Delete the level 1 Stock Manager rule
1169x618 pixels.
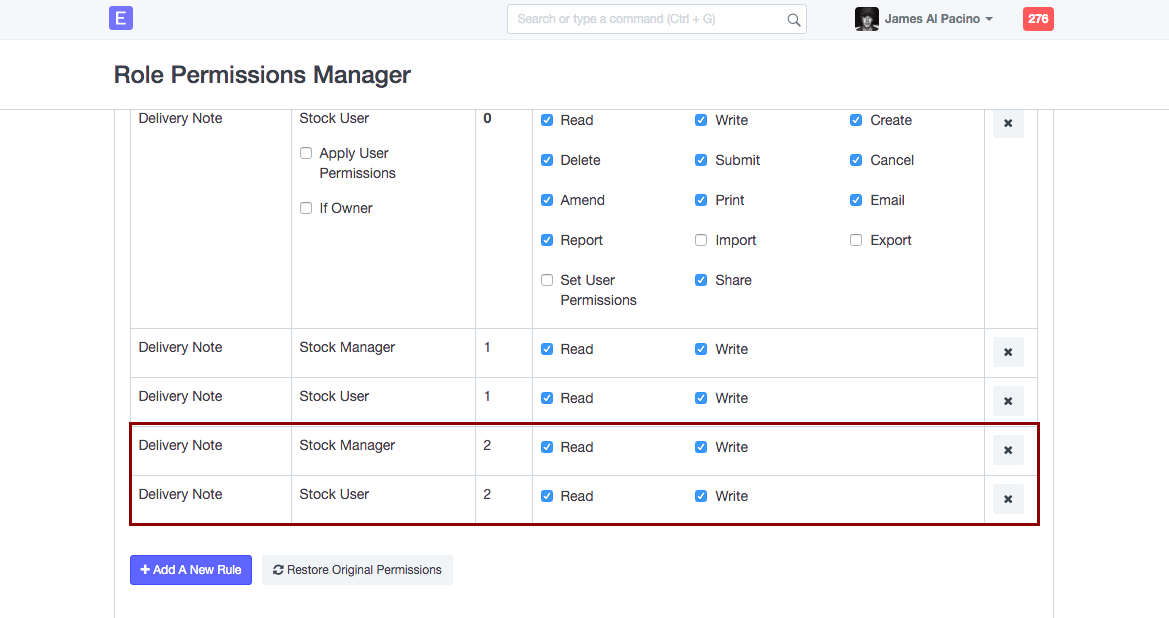pyautogui.click(x=1008, y=352)
